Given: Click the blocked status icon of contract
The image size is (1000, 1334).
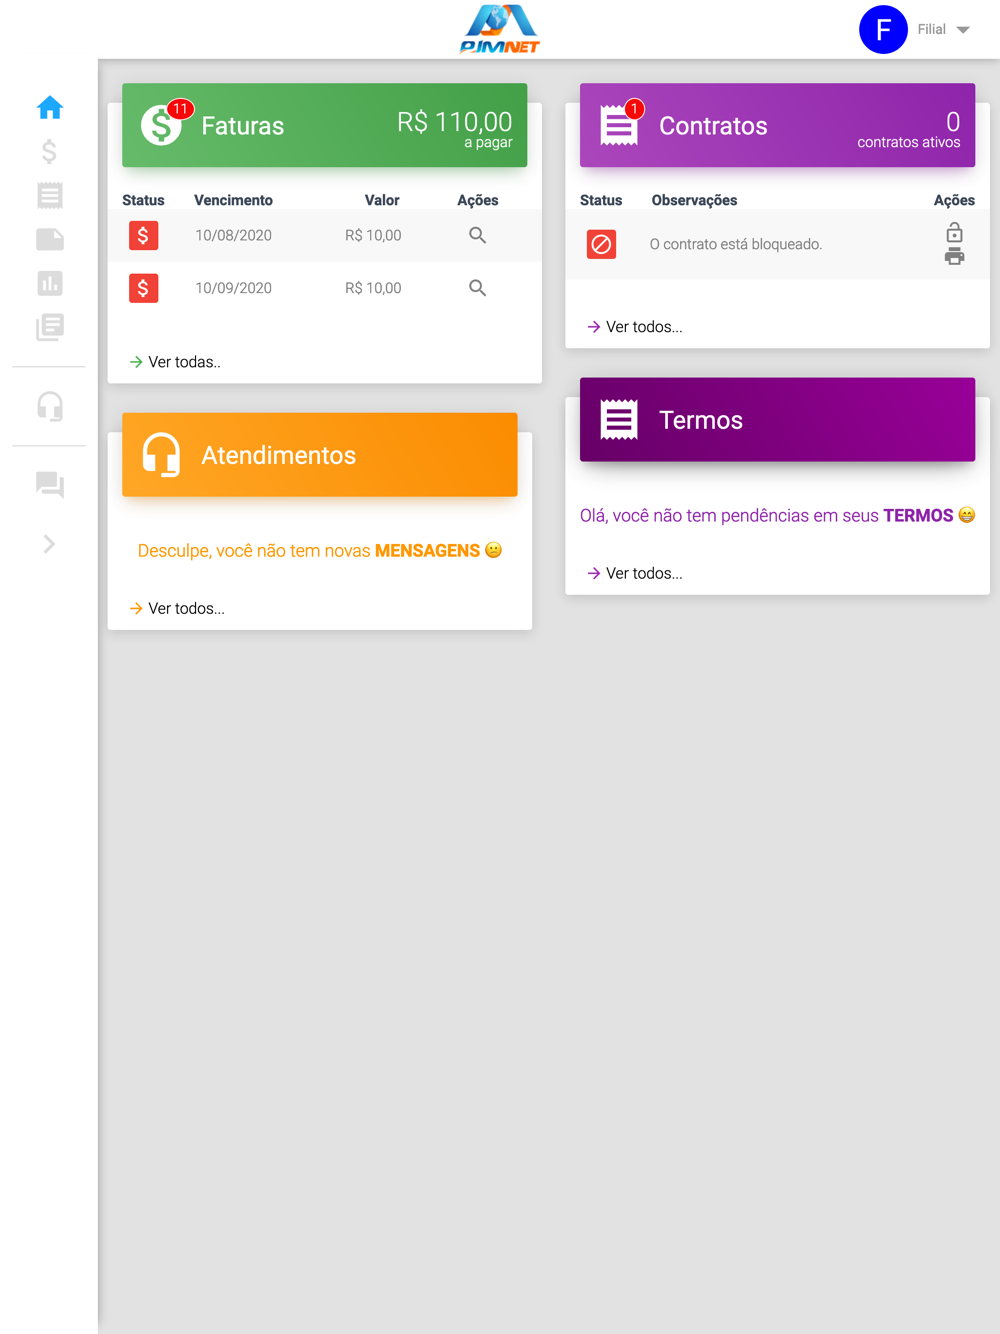Looking at the screenshot, I should point(601,244).
